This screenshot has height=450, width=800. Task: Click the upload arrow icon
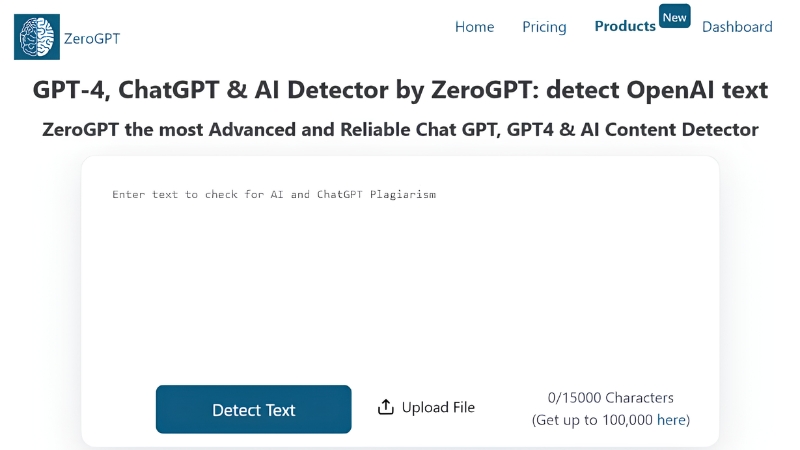click(x=386, y=407)
